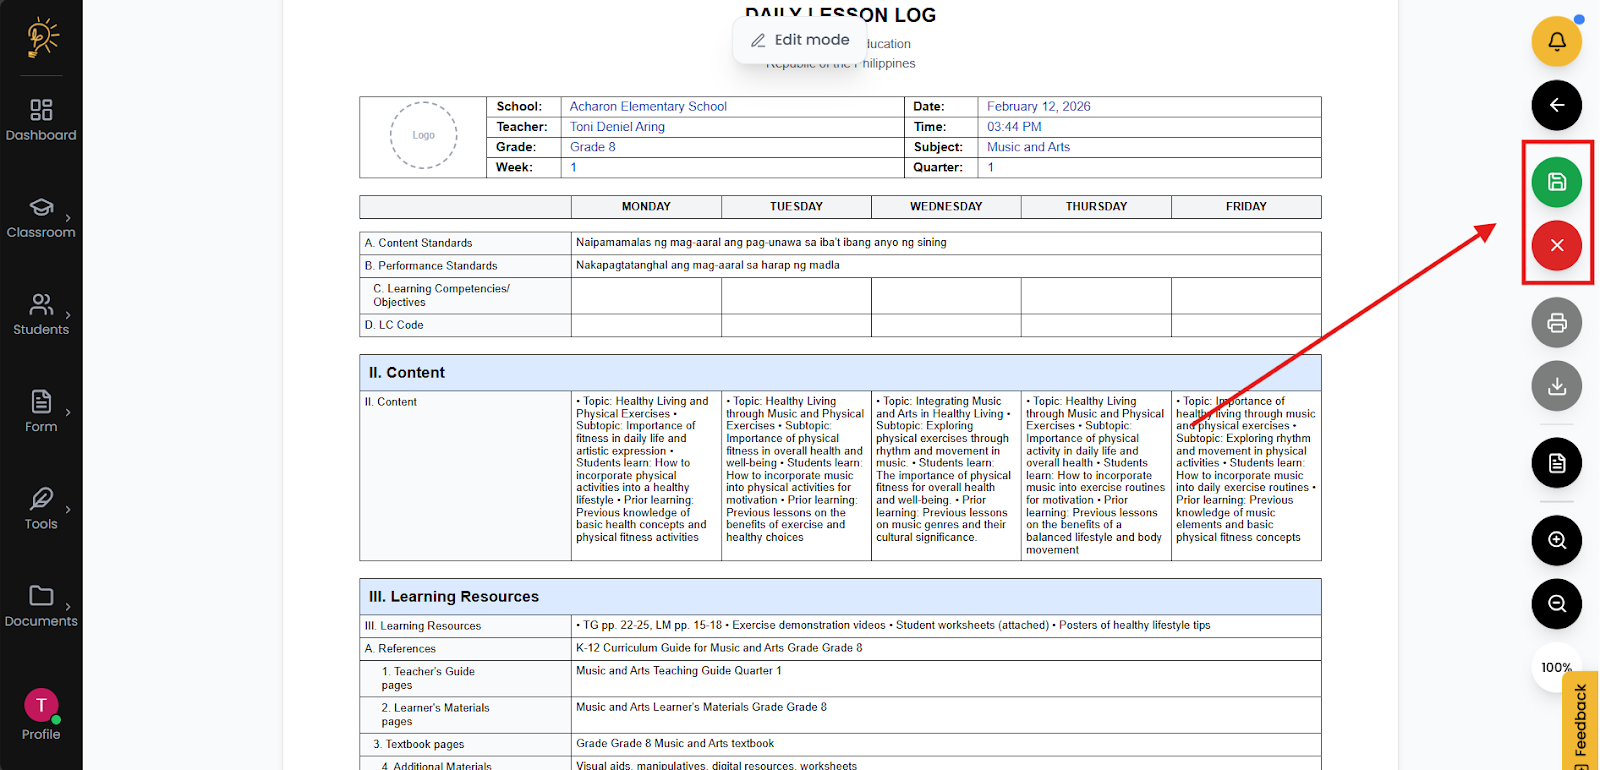Screen dimensions: 1600x770
Task: Zoom in using the magnifier plus icon
Action: (1556, 540)
